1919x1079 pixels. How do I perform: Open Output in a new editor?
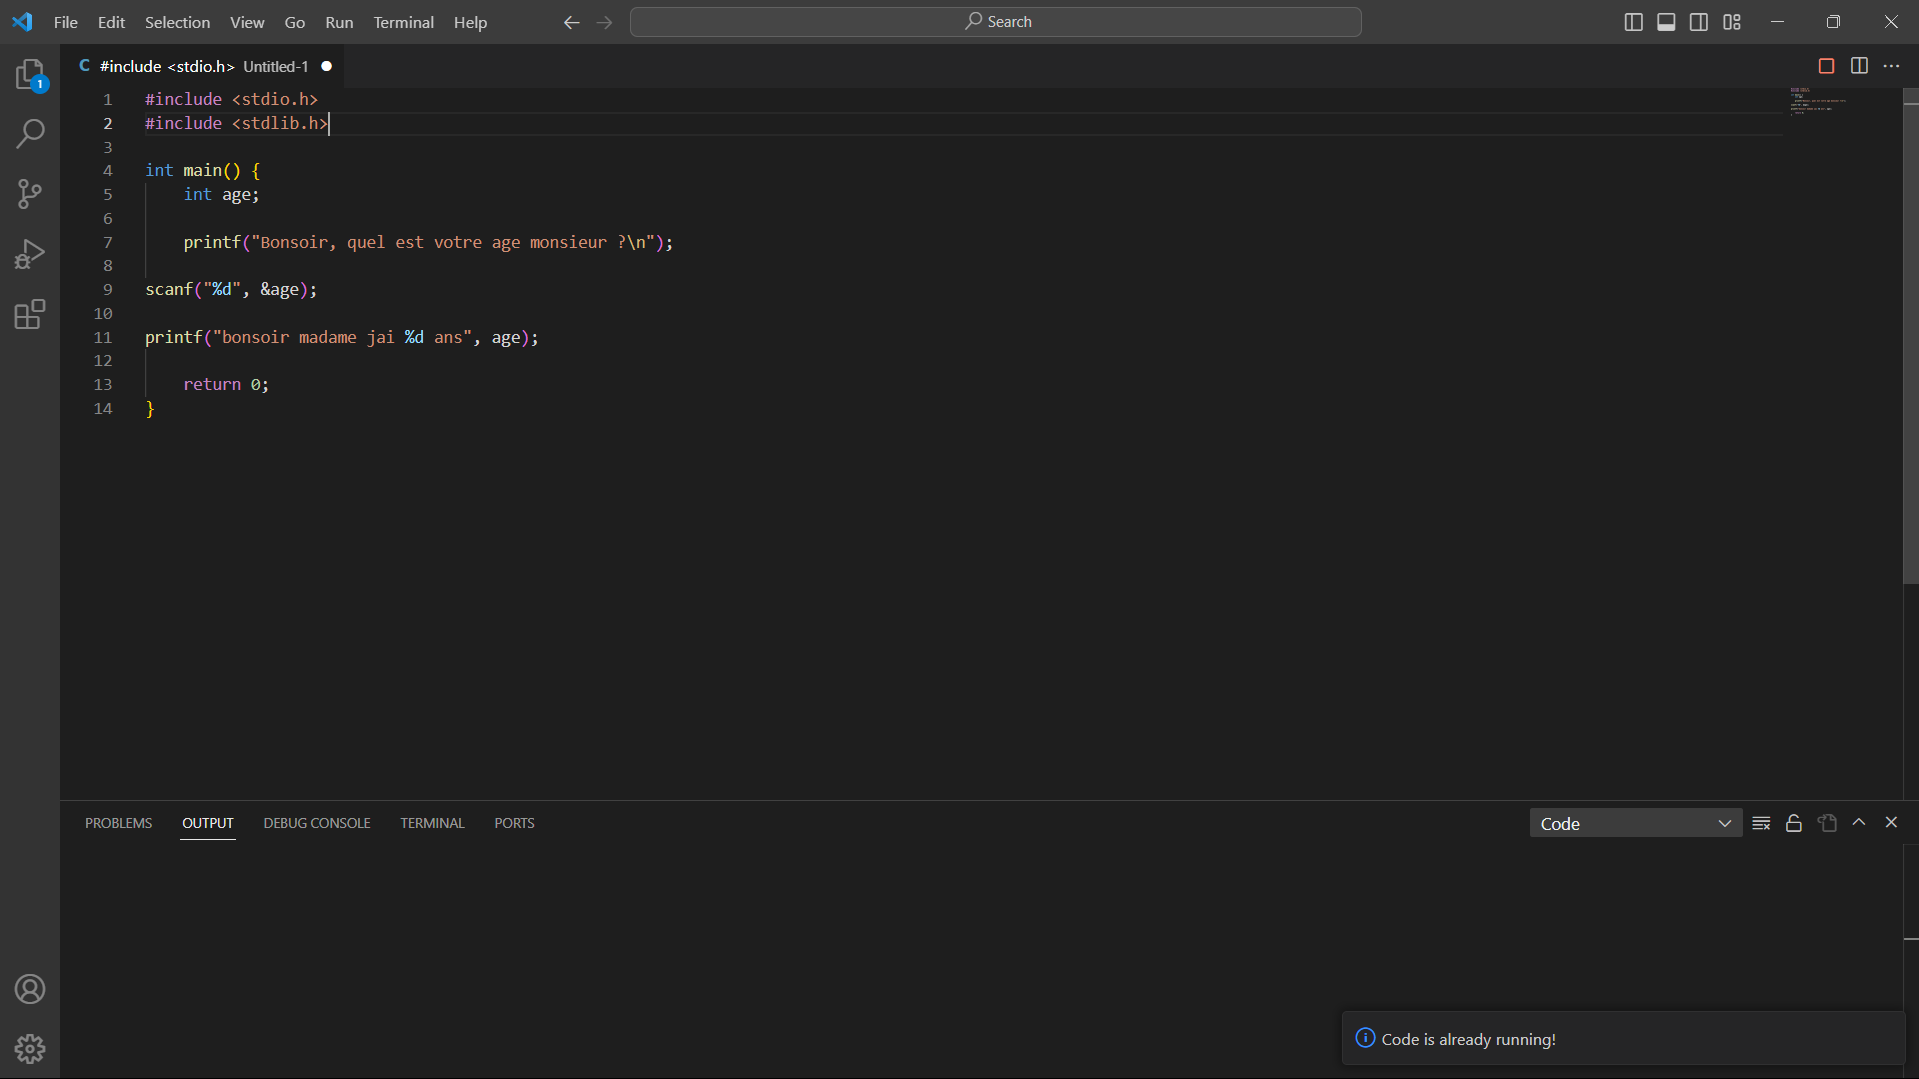(1827, 822)
